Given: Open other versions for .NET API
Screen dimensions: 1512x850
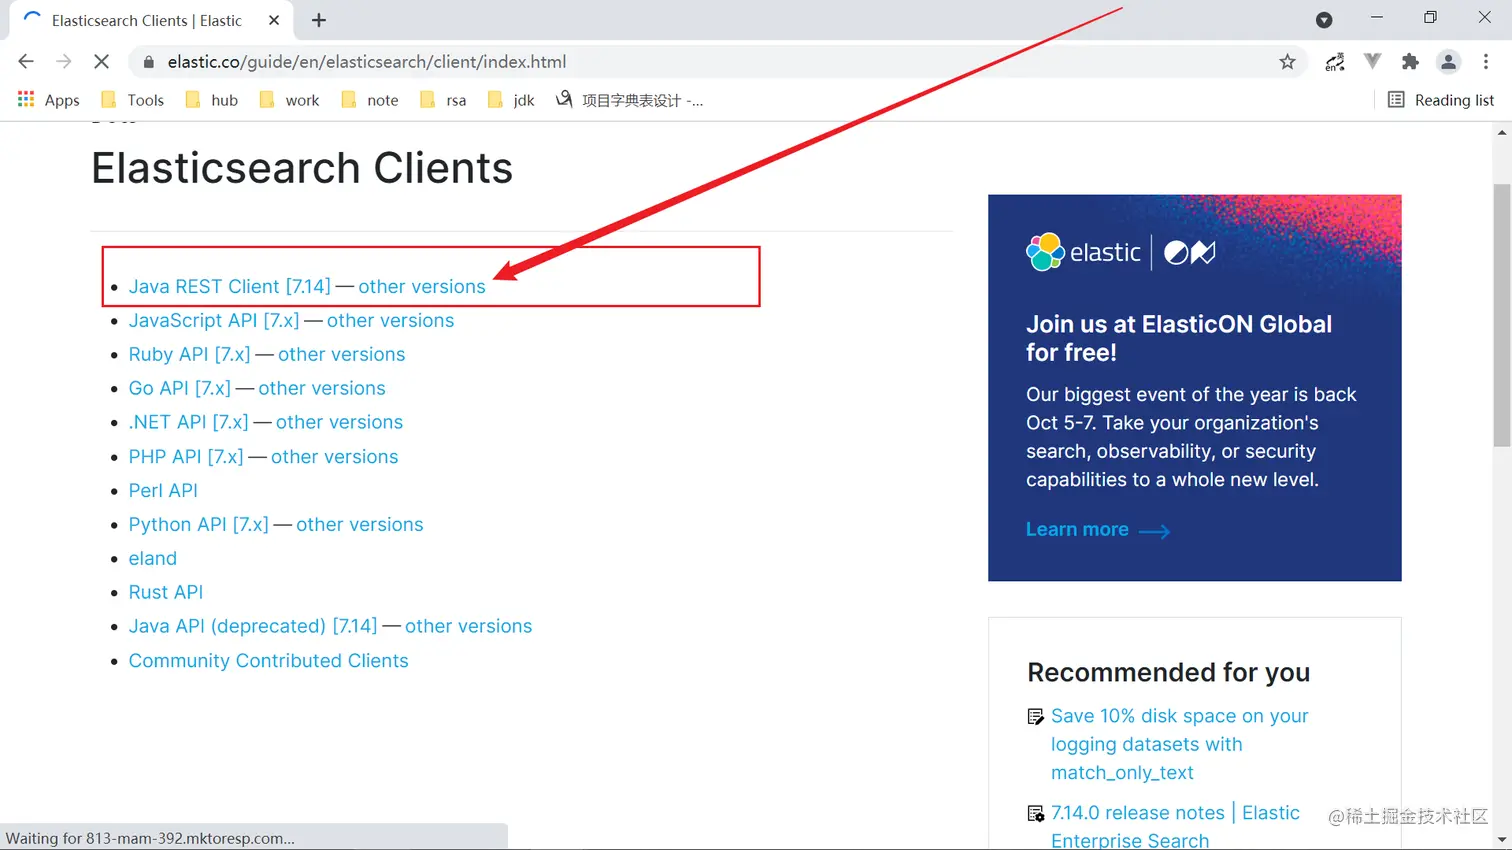Looking at the screenshot, I should click(339, 422).
